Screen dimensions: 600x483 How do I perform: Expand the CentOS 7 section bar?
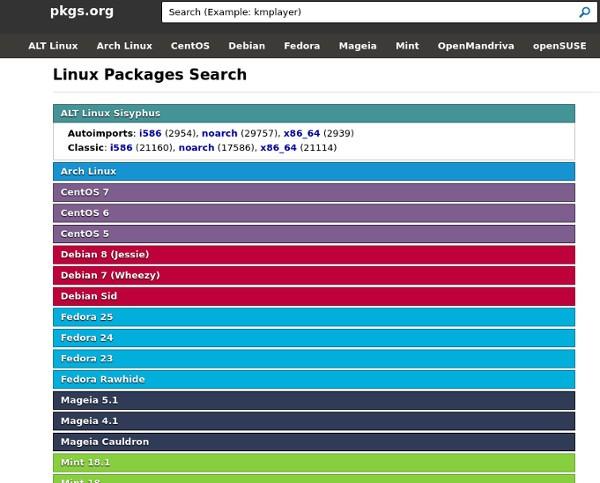point(314,192)
